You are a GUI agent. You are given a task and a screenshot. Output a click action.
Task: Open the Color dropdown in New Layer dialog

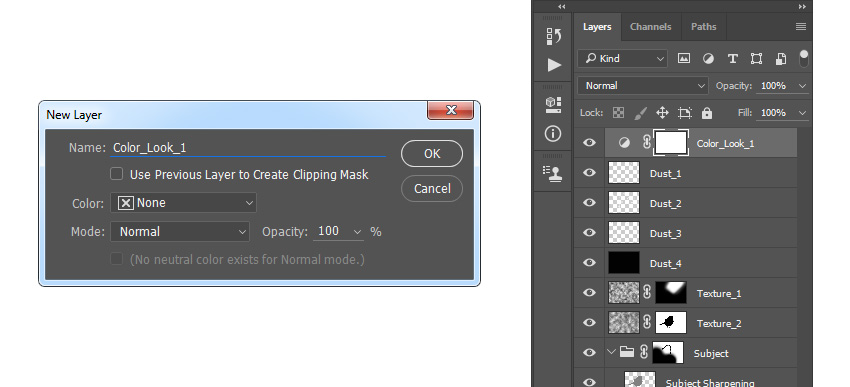183,203
